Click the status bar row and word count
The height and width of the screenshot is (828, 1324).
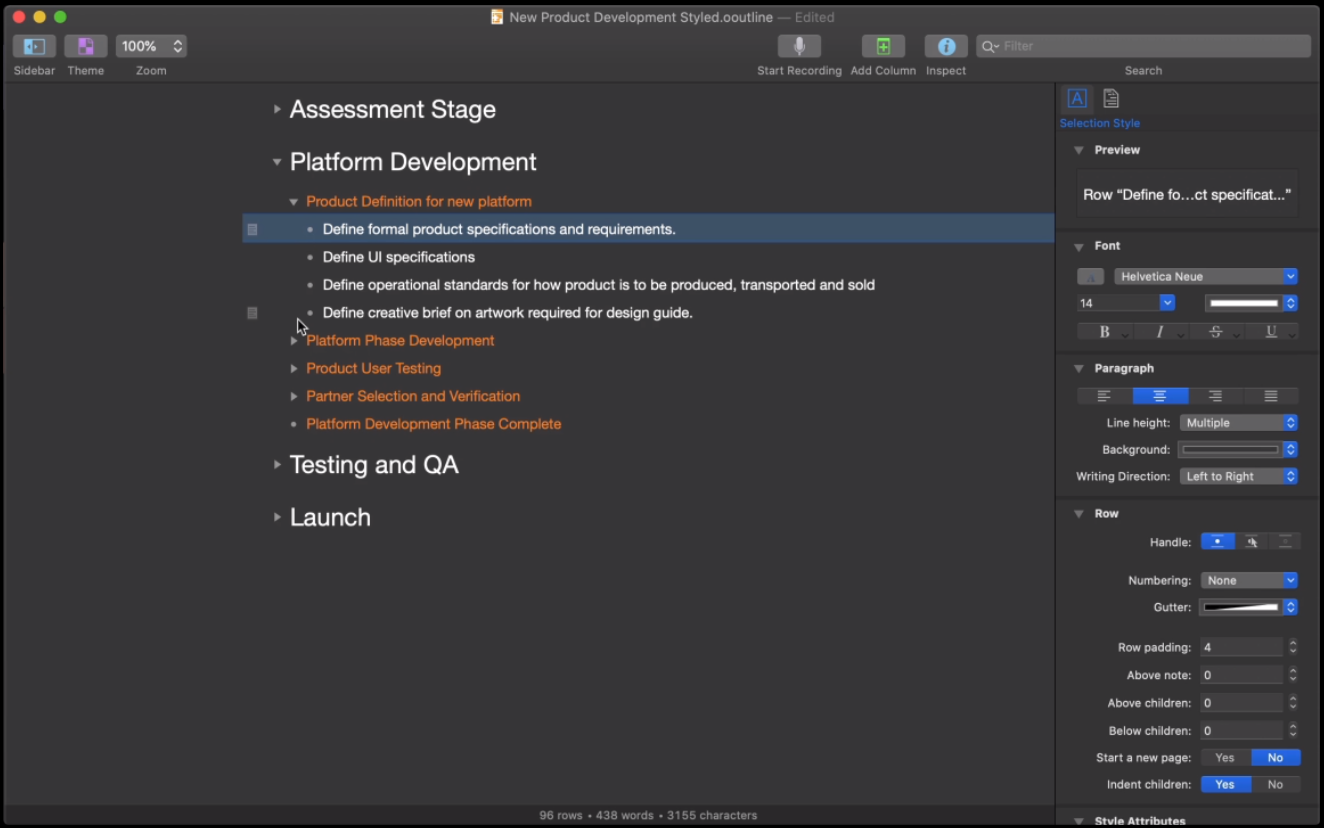pos(648,815)
